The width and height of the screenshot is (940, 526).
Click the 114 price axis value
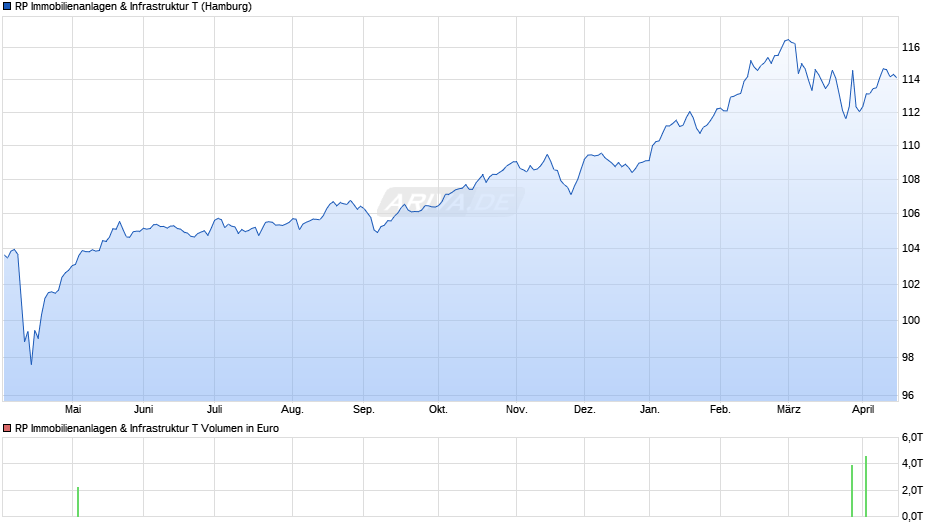(911, 79)
